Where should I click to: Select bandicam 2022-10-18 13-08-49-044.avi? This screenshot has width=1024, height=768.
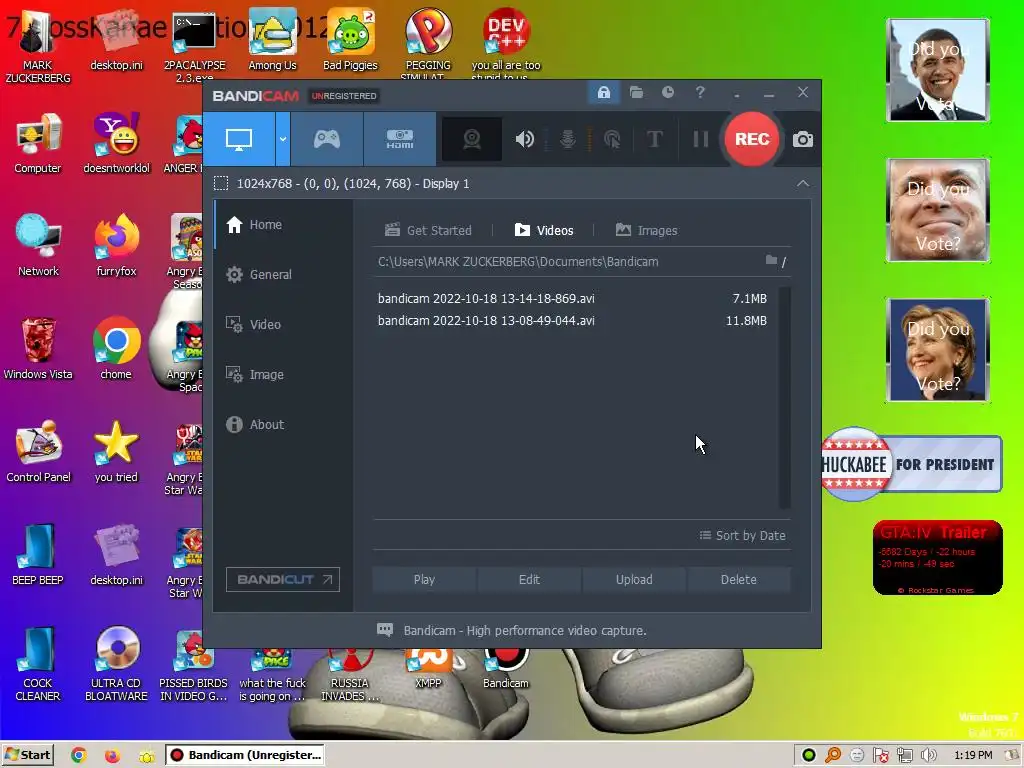(572, 321)
